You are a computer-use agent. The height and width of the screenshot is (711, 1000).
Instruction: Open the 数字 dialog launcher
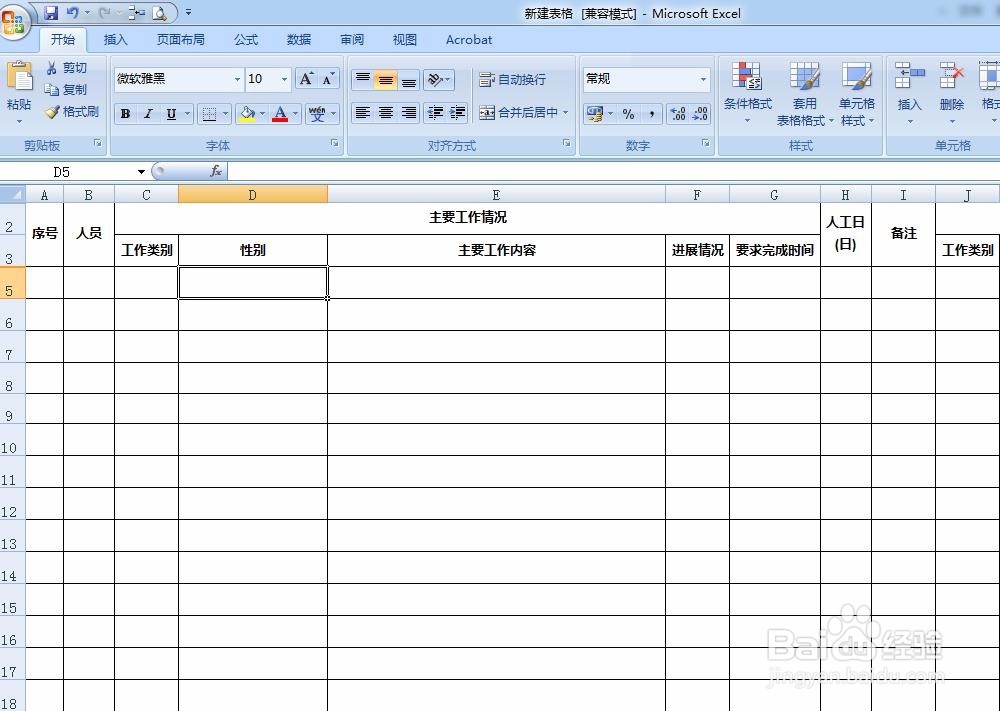pos(706,143)
